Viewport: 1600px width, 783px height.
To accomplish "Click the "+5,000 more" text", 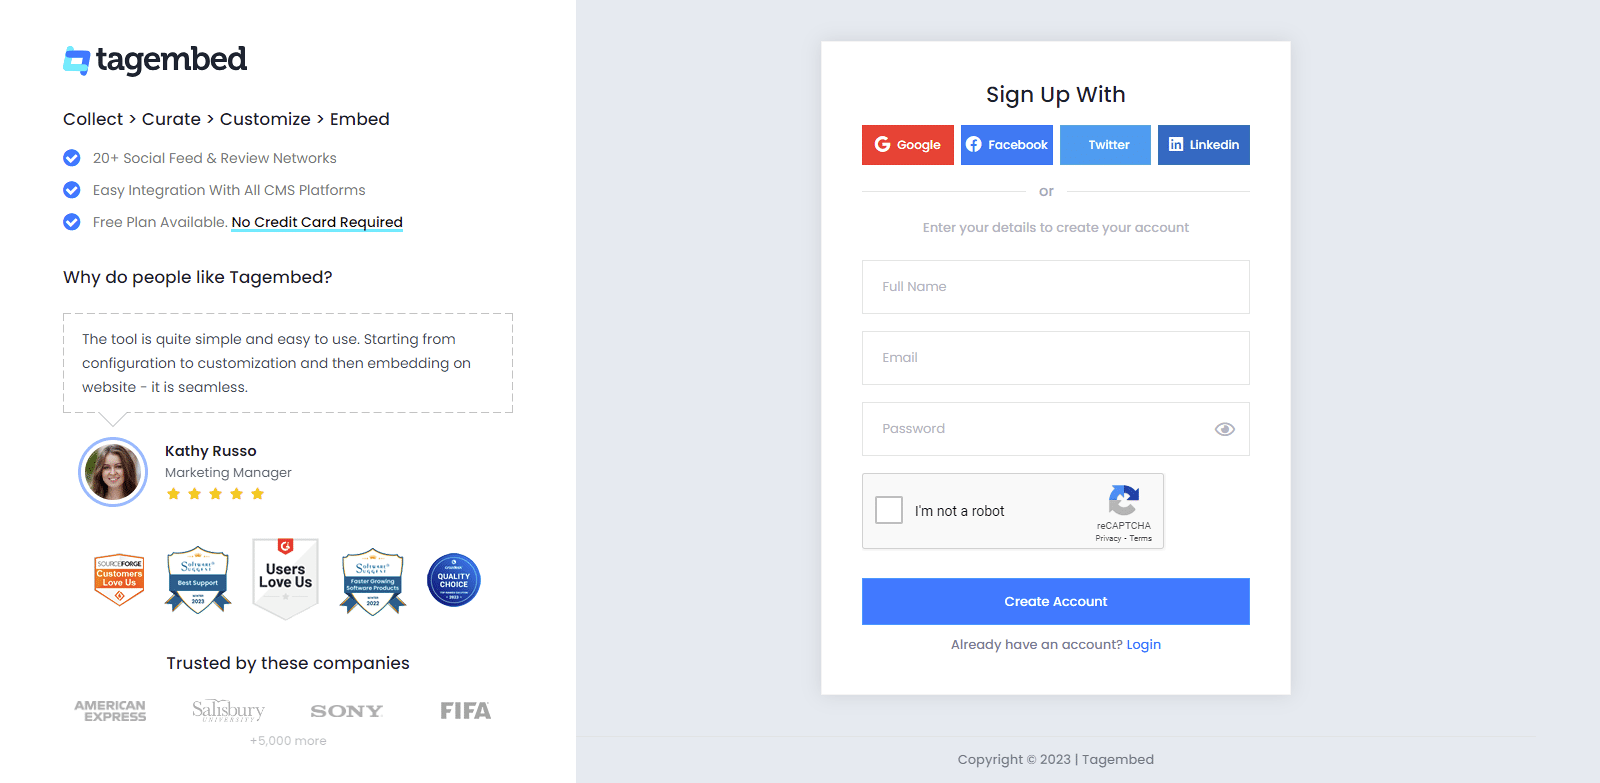I will pyautogui.click(x=288, y=740).
